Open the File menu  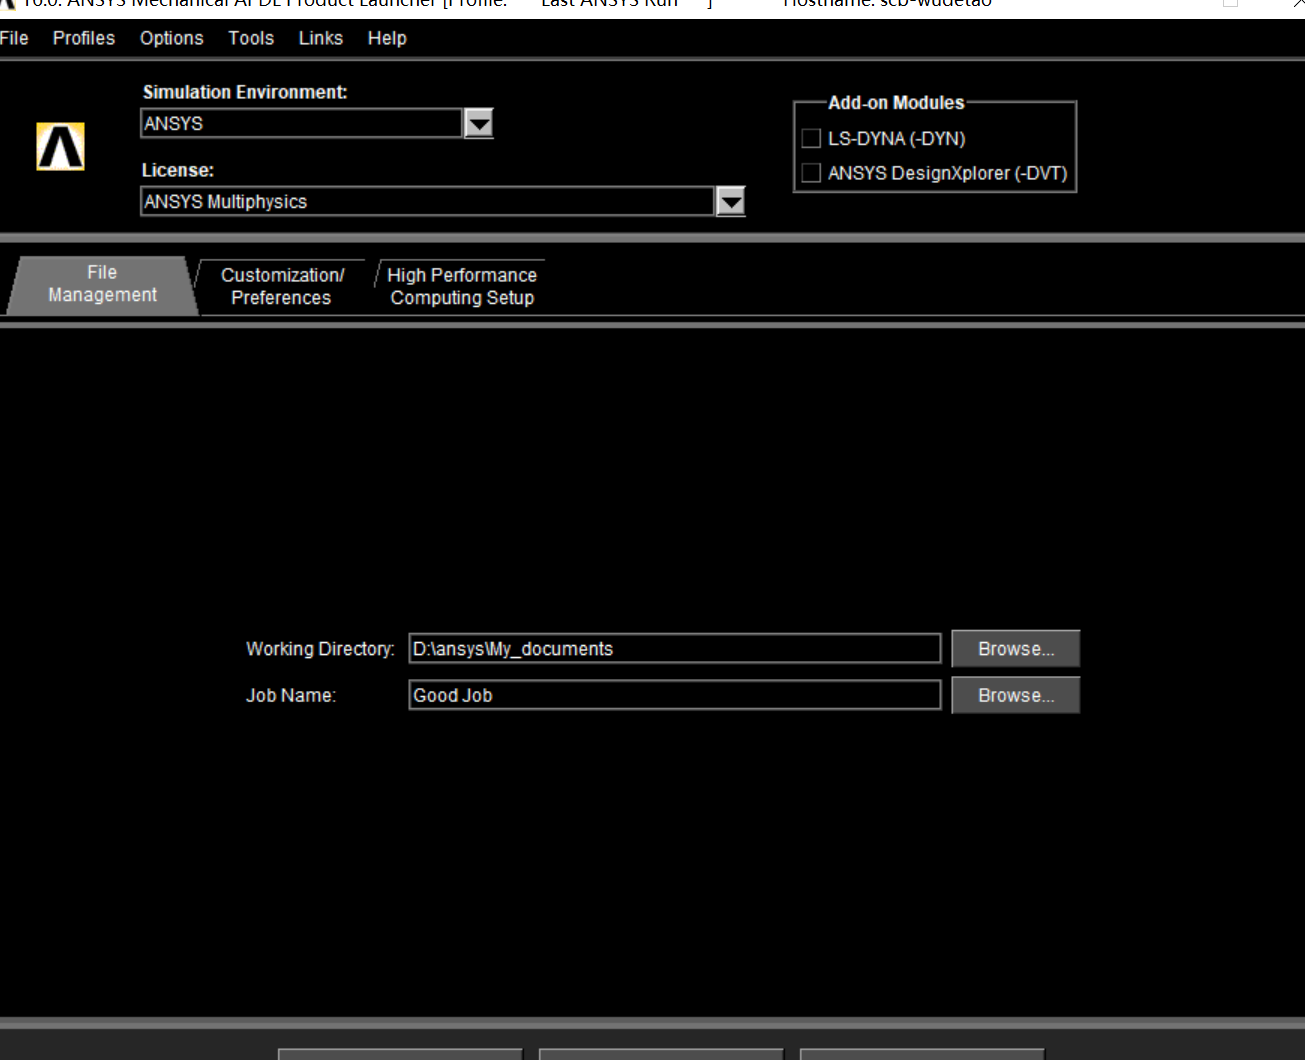14,38
